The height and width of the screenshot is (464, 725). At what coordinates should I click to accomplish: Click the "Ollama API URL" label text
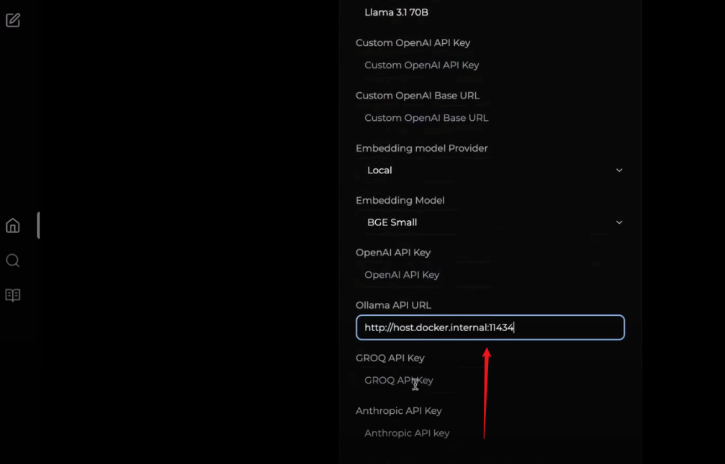click(x=393, y=305)
